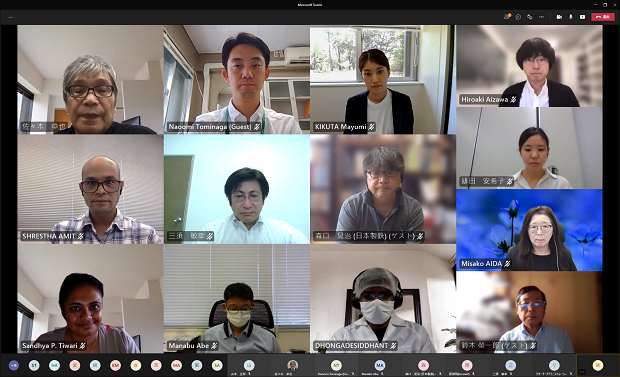Click the reactions icon in toolbar

coord(530,17)
